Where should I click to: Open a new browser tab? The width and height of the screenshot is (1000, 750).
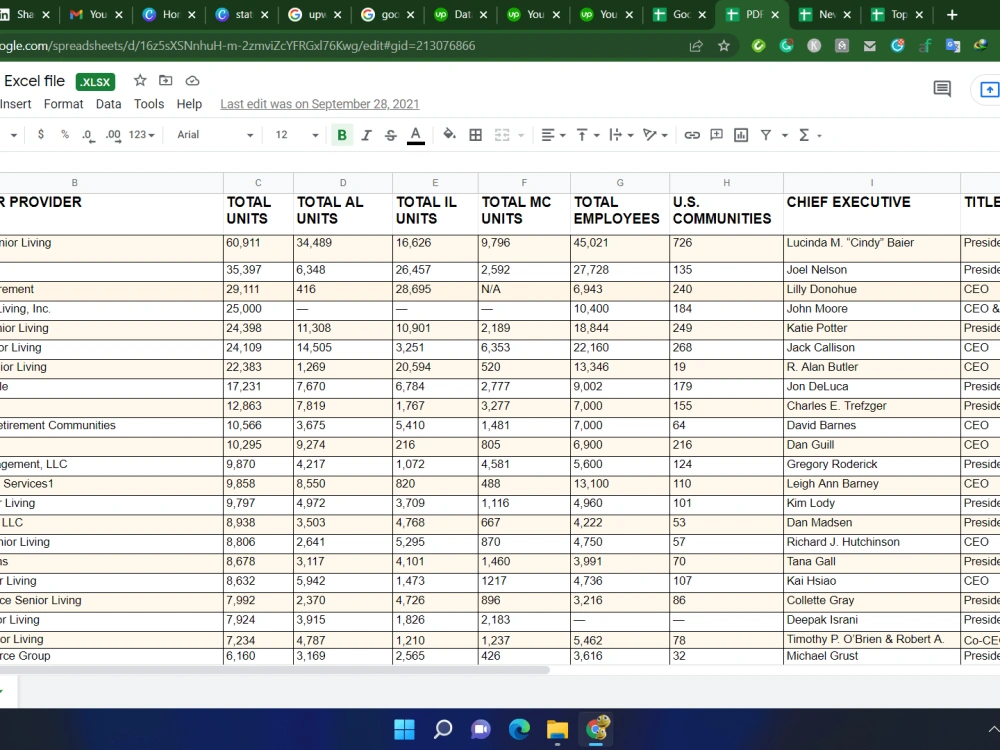[x=952, y=15]
